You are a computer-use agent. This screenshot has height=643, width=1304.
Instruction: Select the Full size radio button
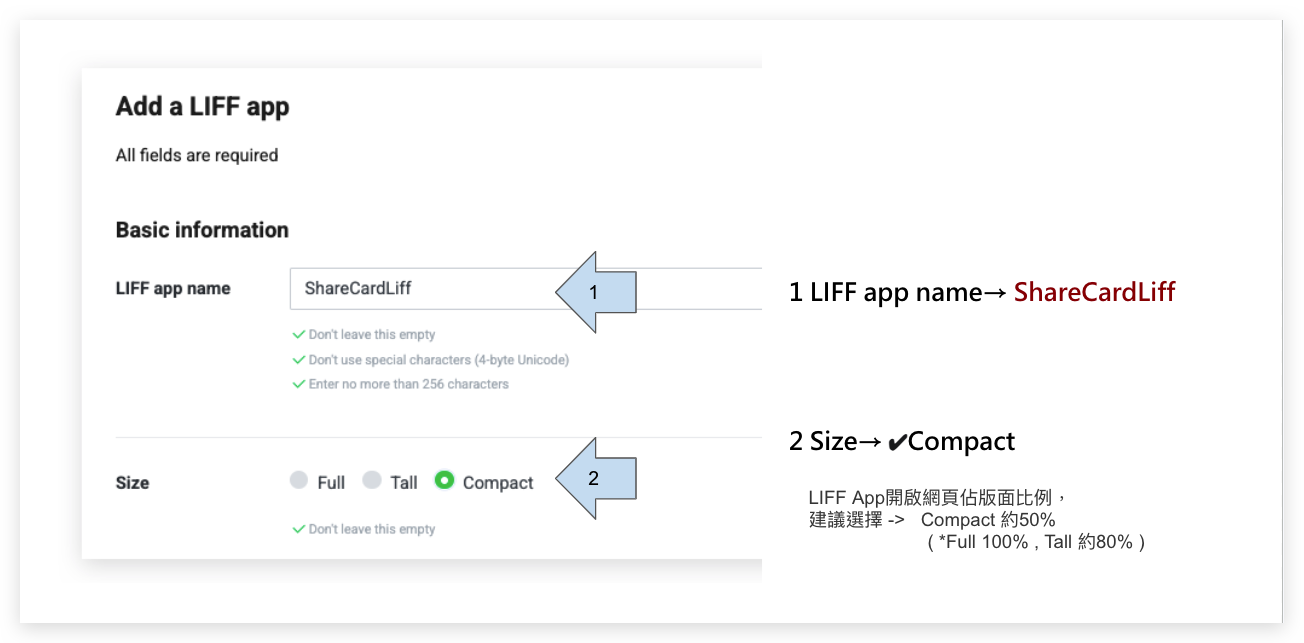point(299,481)
